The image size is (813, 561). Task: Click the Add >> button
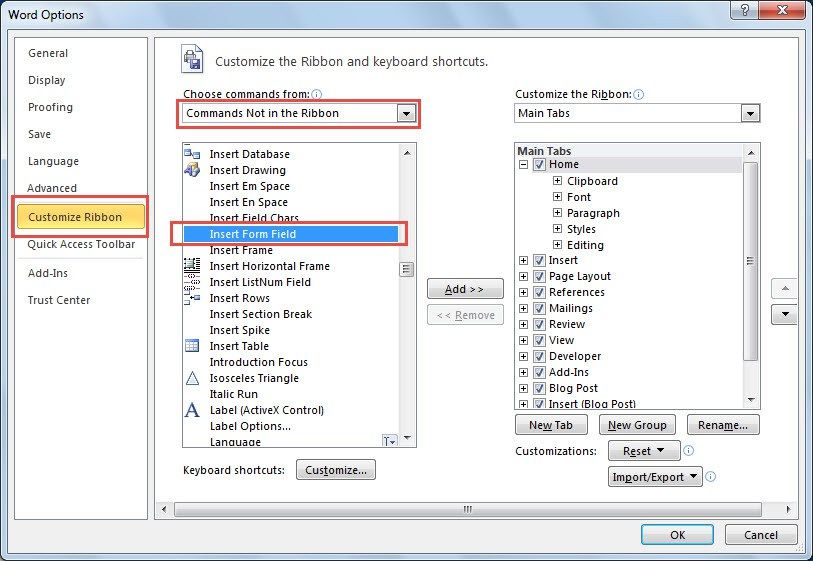click(x=465, y=289)
